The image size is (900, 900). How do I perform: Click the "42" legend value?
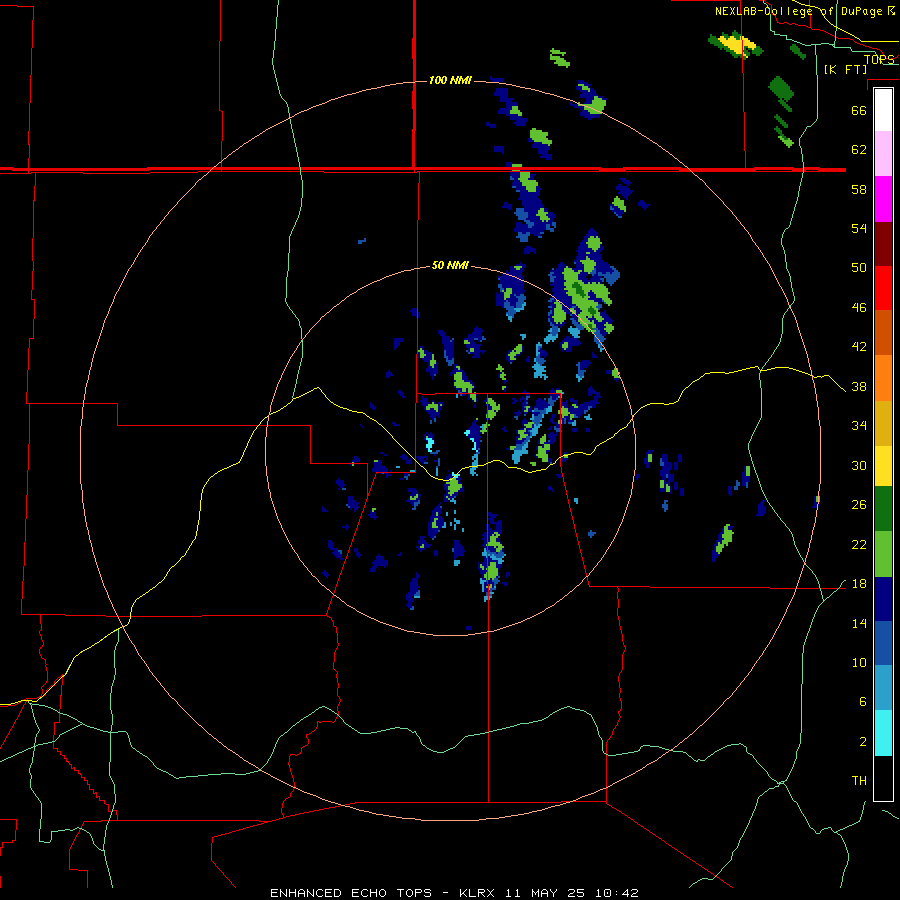(x=859, y=347)
